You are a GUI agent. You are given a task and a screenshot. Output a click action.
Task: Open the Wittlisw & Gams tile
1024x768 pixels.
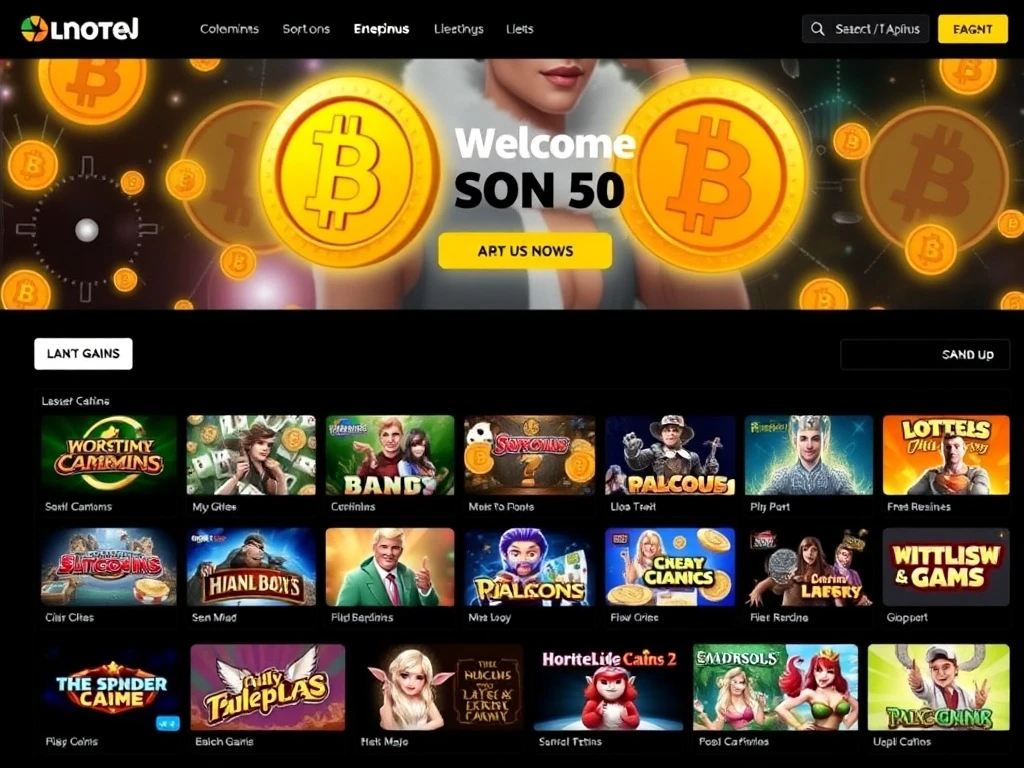coord(946,567)
